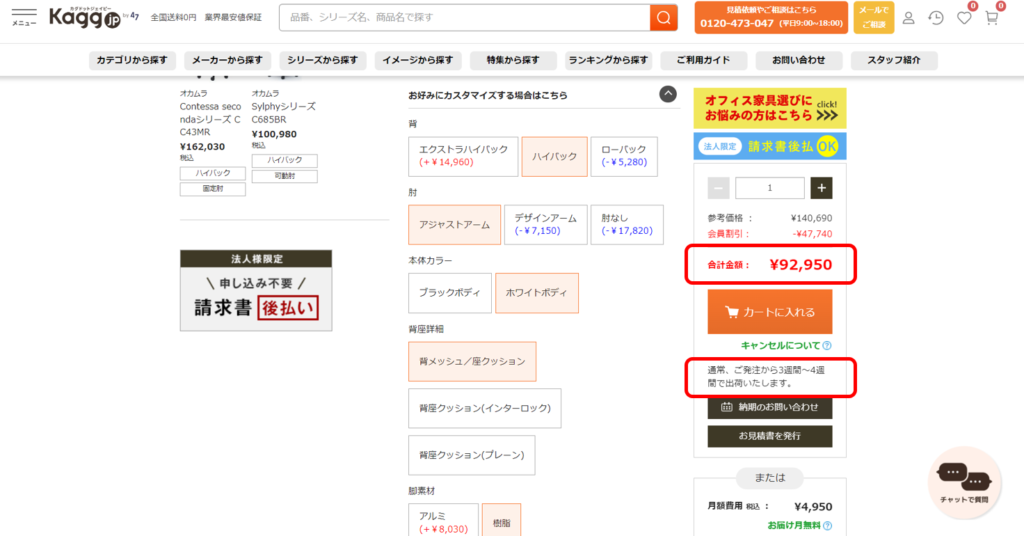Click the quantity input field
The image size is (1024, 536).
click(770, 188)
